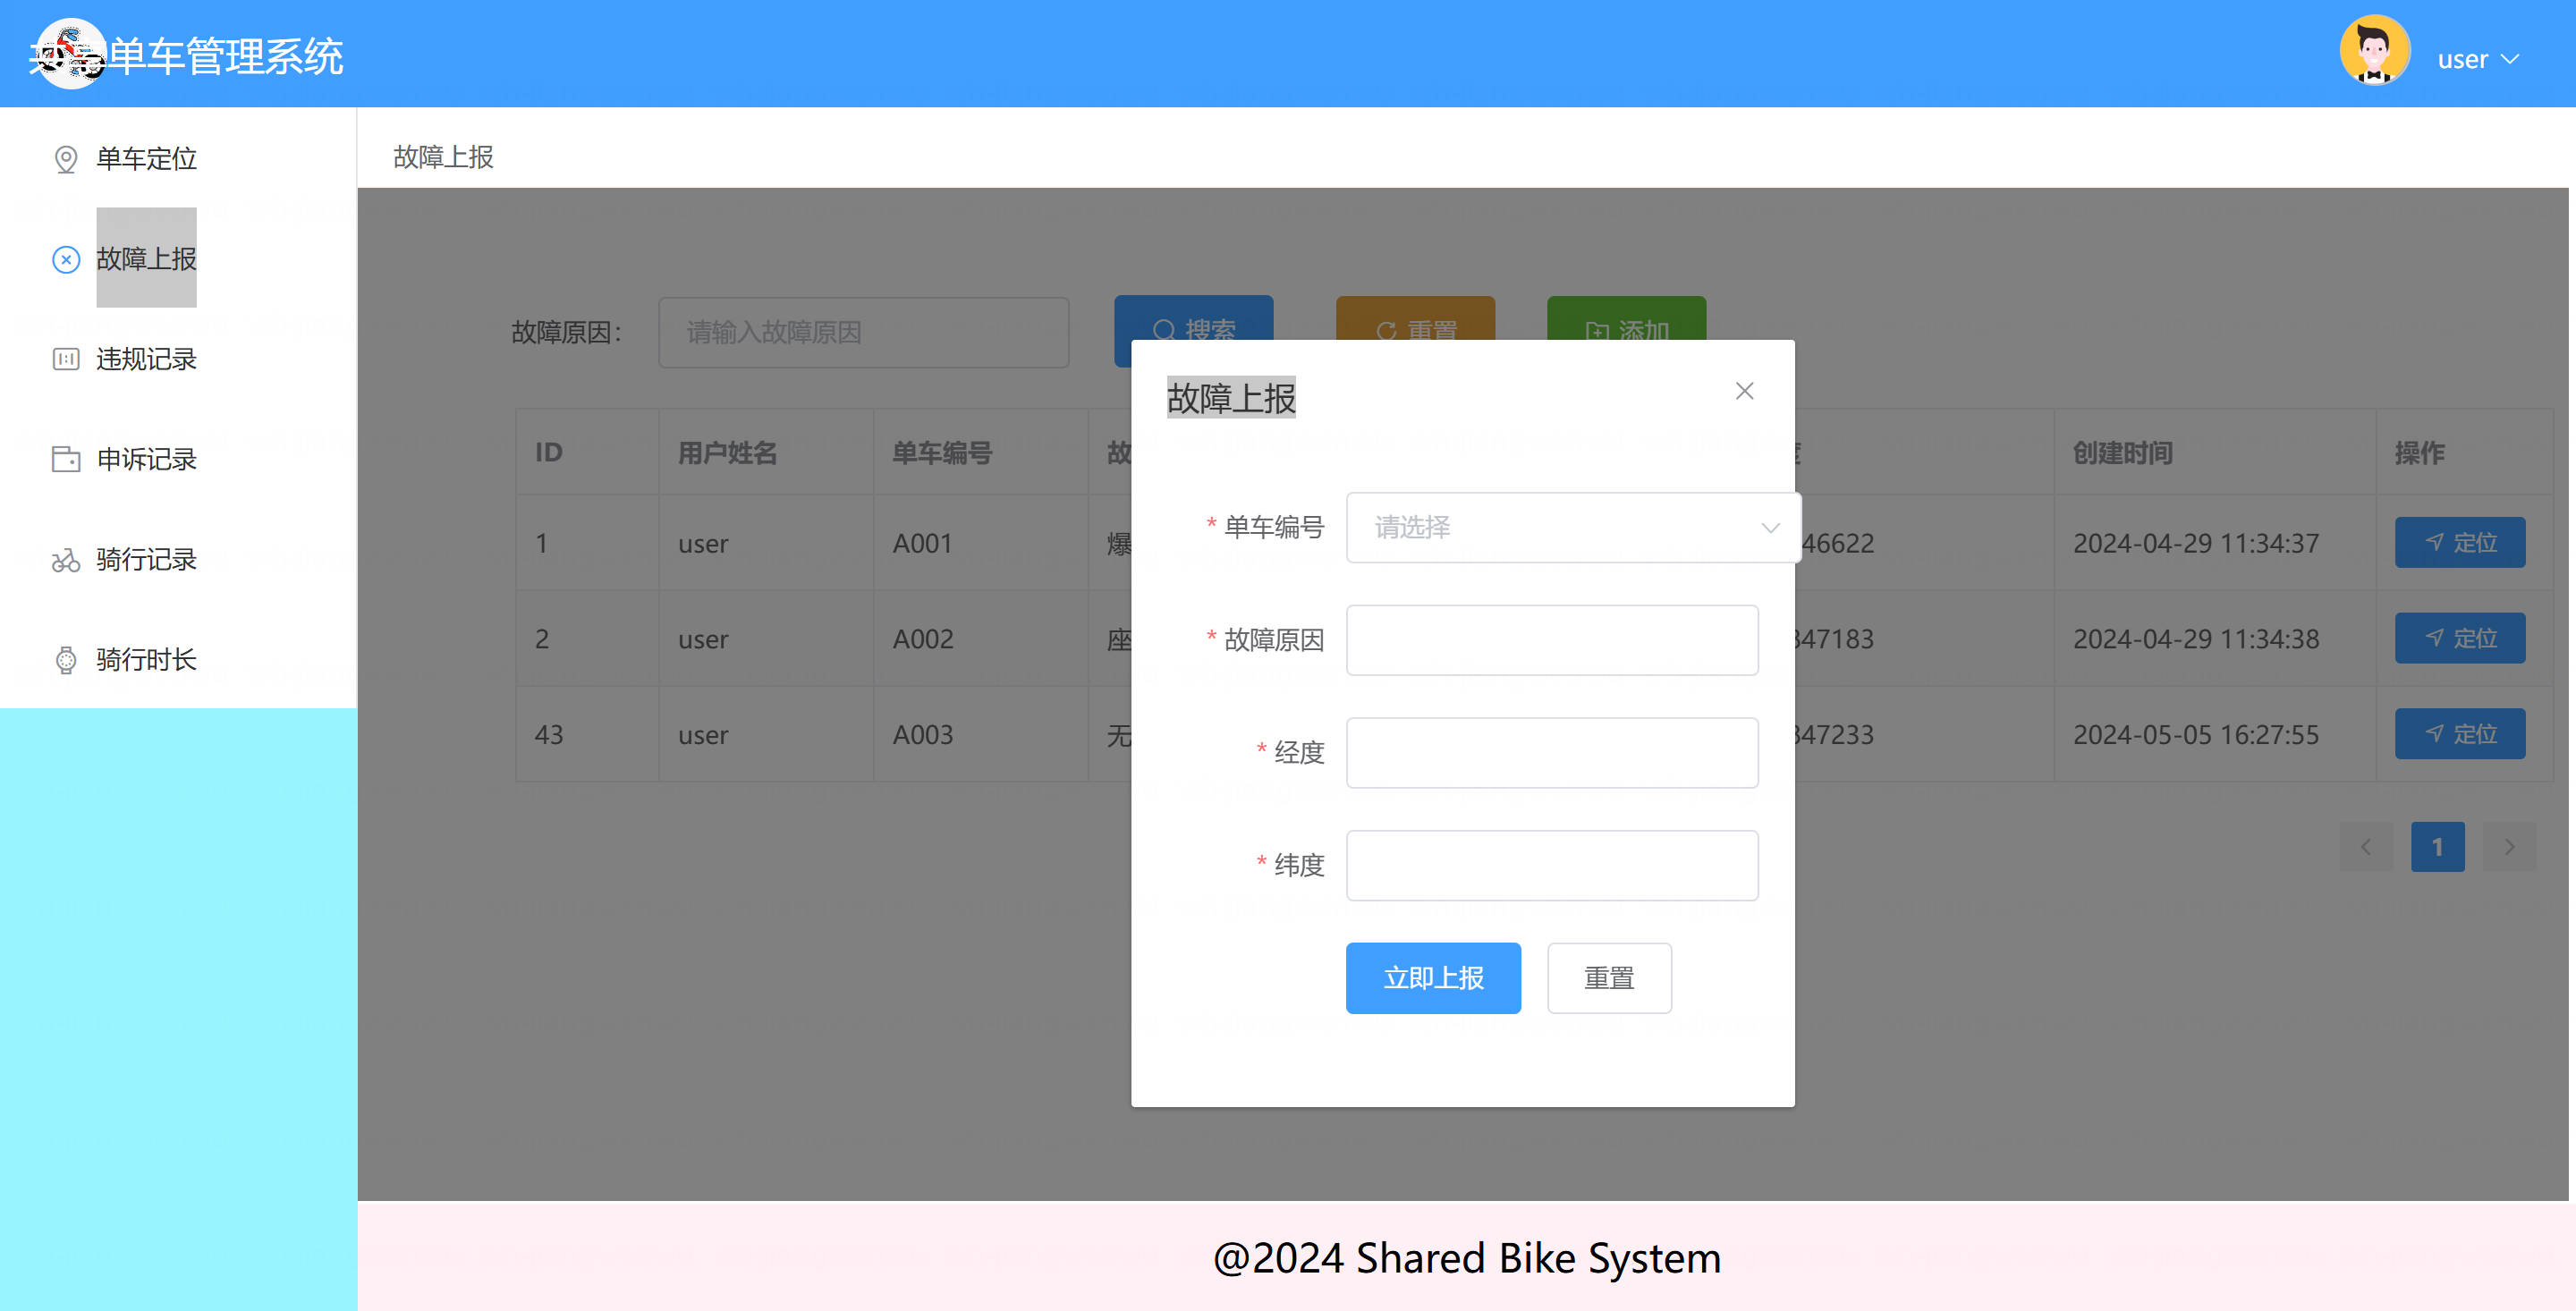Open the 单车编号 select dropdown
2576x1311 pixels.
pos(1550,527)
